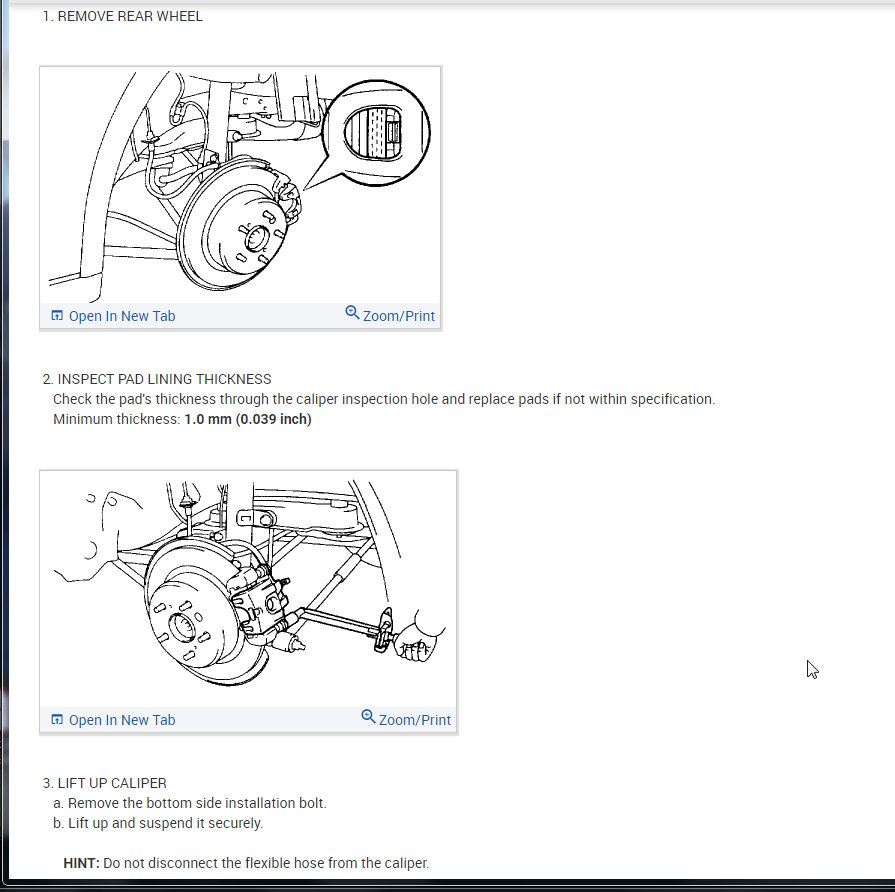Click 'Remove the bottom side installation bolt' step
Screen dimensions: 895x892
pyautogui.click(x=190, y=803)
